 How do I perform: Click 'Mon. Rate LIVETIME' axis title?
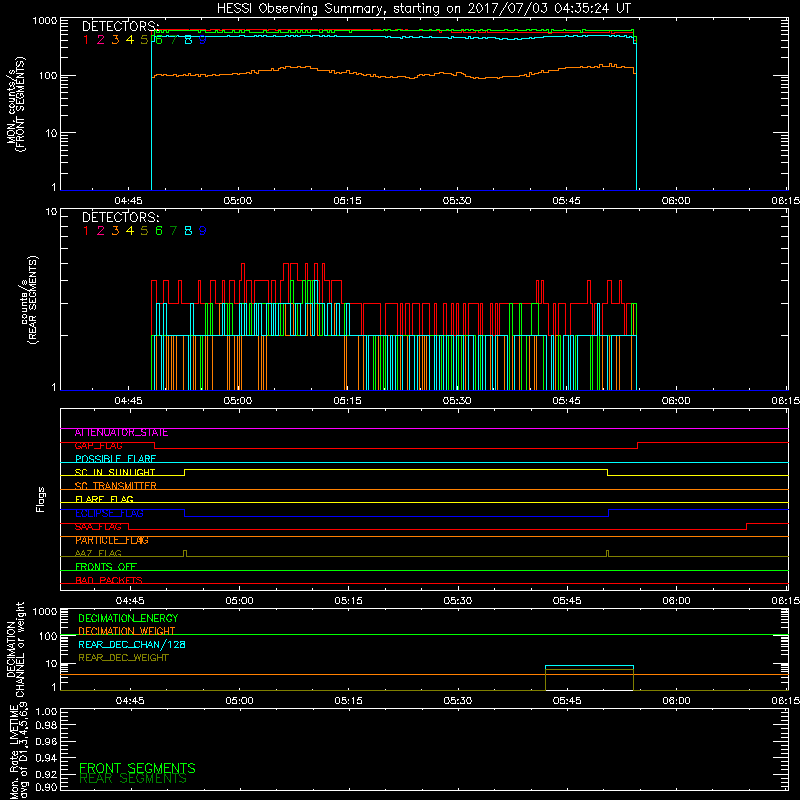(15, 751)
